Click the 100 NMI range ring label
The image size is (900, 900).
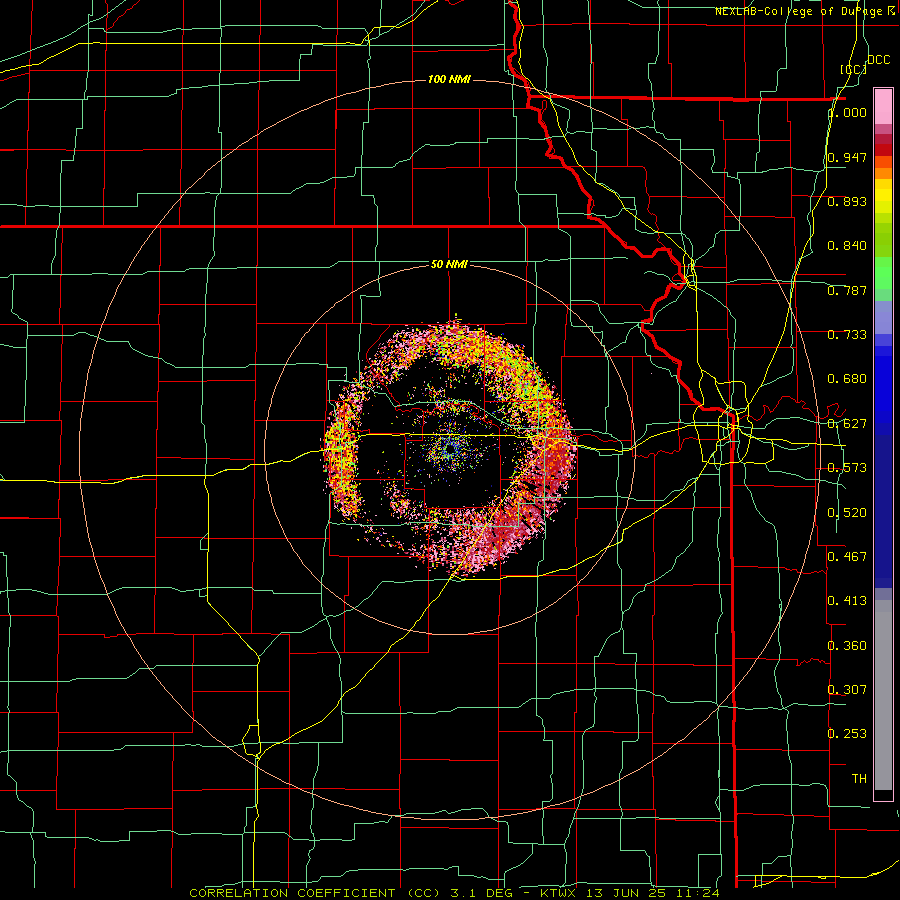449,79
